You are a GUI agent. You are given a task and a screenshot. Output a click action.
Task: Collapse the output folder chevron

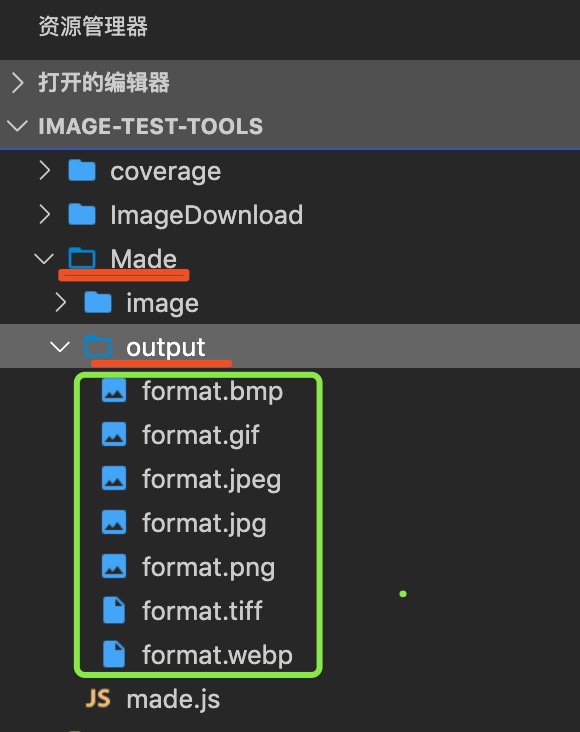tap(60, 346)
